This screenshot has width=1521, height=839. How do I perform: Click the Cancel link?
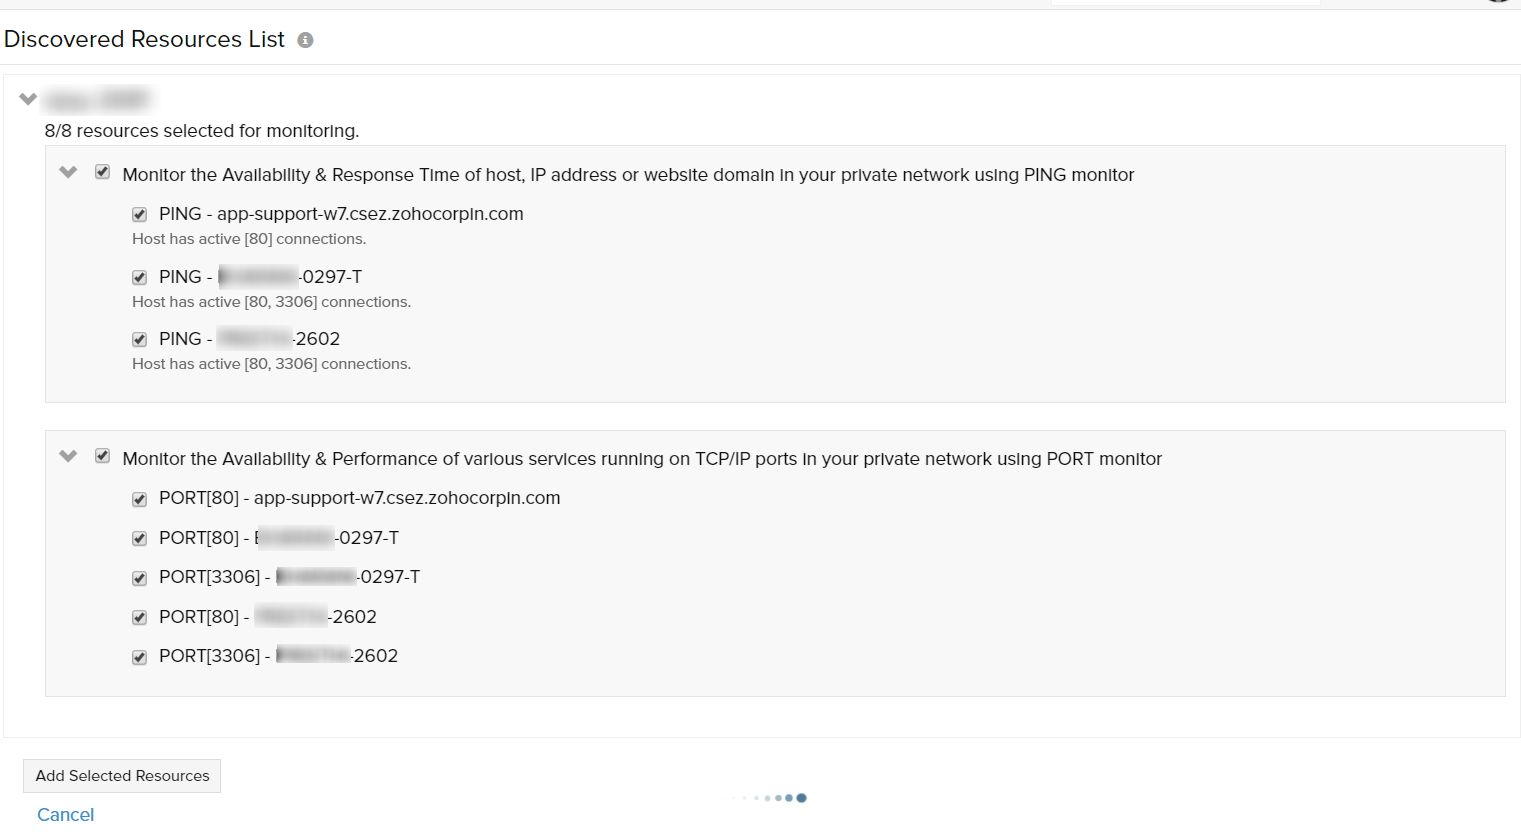tap(65, 815)
